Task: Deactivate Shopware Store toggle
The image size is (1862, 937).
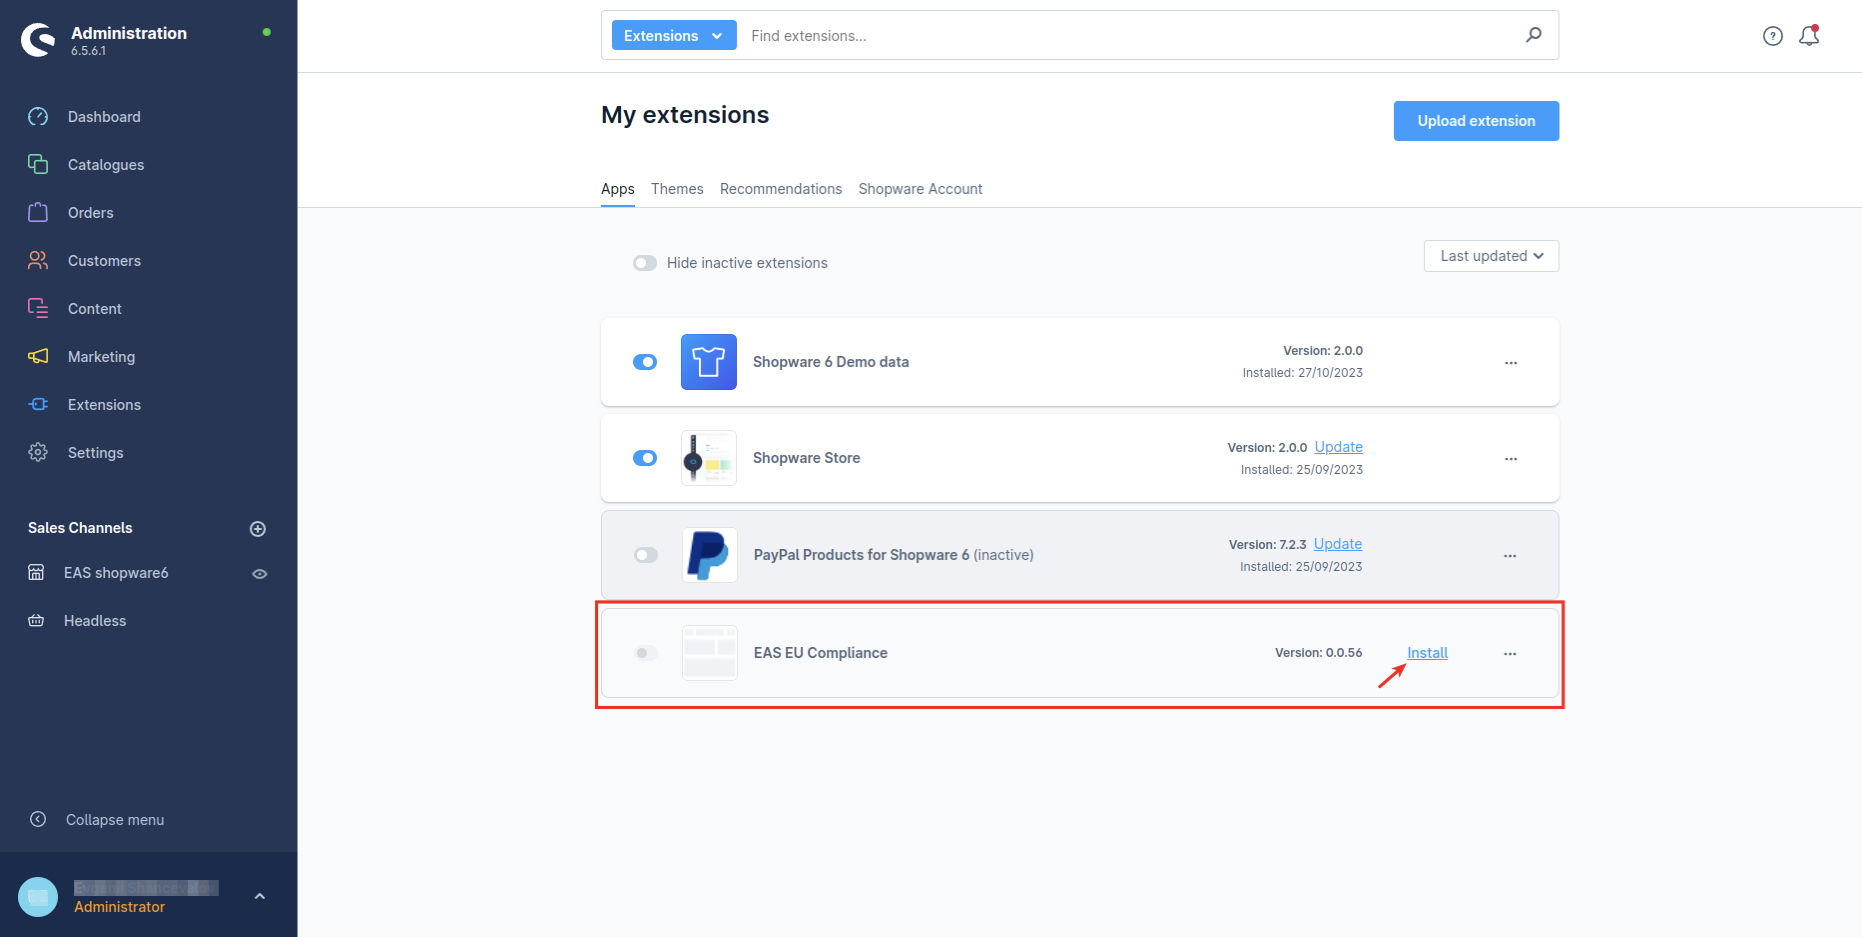Action: coord(645,458)
